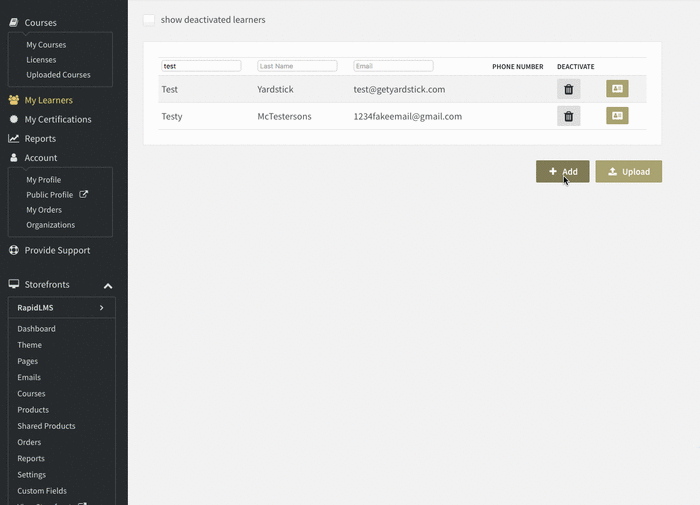Image resolution: width=700 pixels, height=505 pixels.
Task: Open Uploaded Courses in sidebar
Action: [x=58, y=75]
